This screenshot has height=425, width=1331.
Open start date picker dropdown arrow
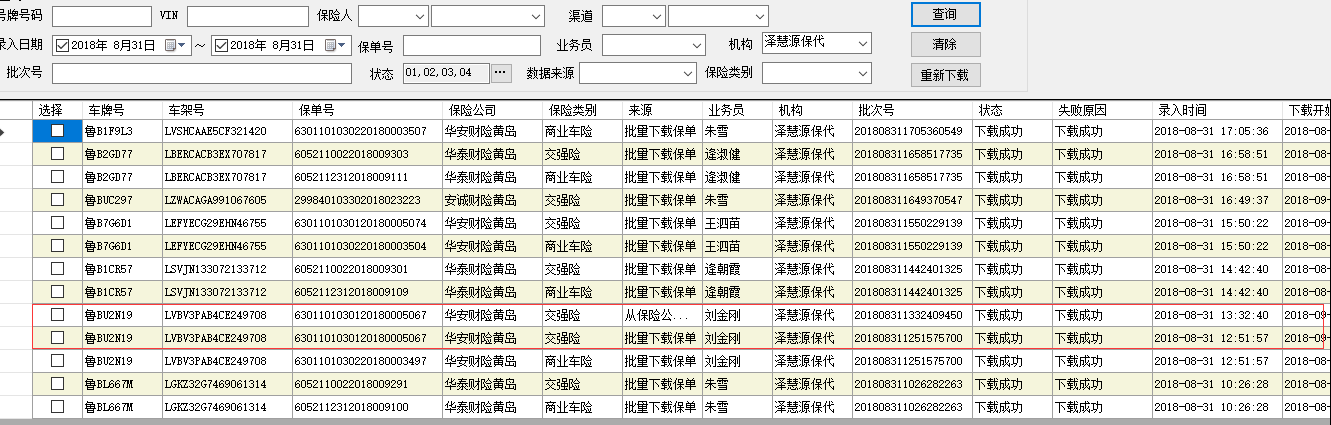tap(184, 45)
